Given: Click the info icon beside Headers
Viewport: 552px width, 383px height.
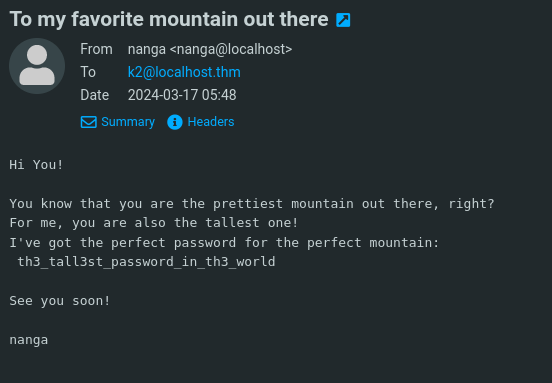Looking at the screenshot, I should click(x=175, y=122).
